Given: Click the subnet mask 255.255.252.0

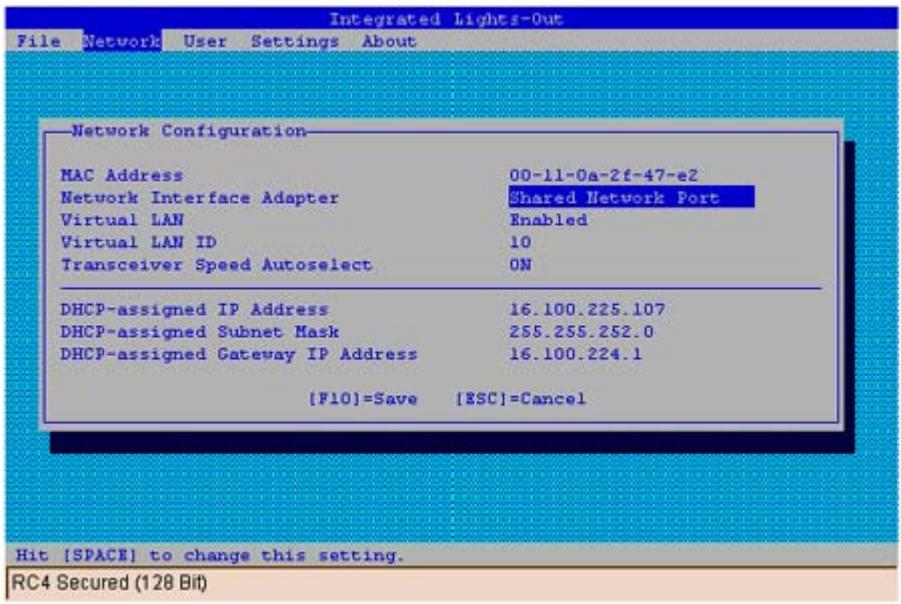Looking at the screenshot, I should point(582,332).
